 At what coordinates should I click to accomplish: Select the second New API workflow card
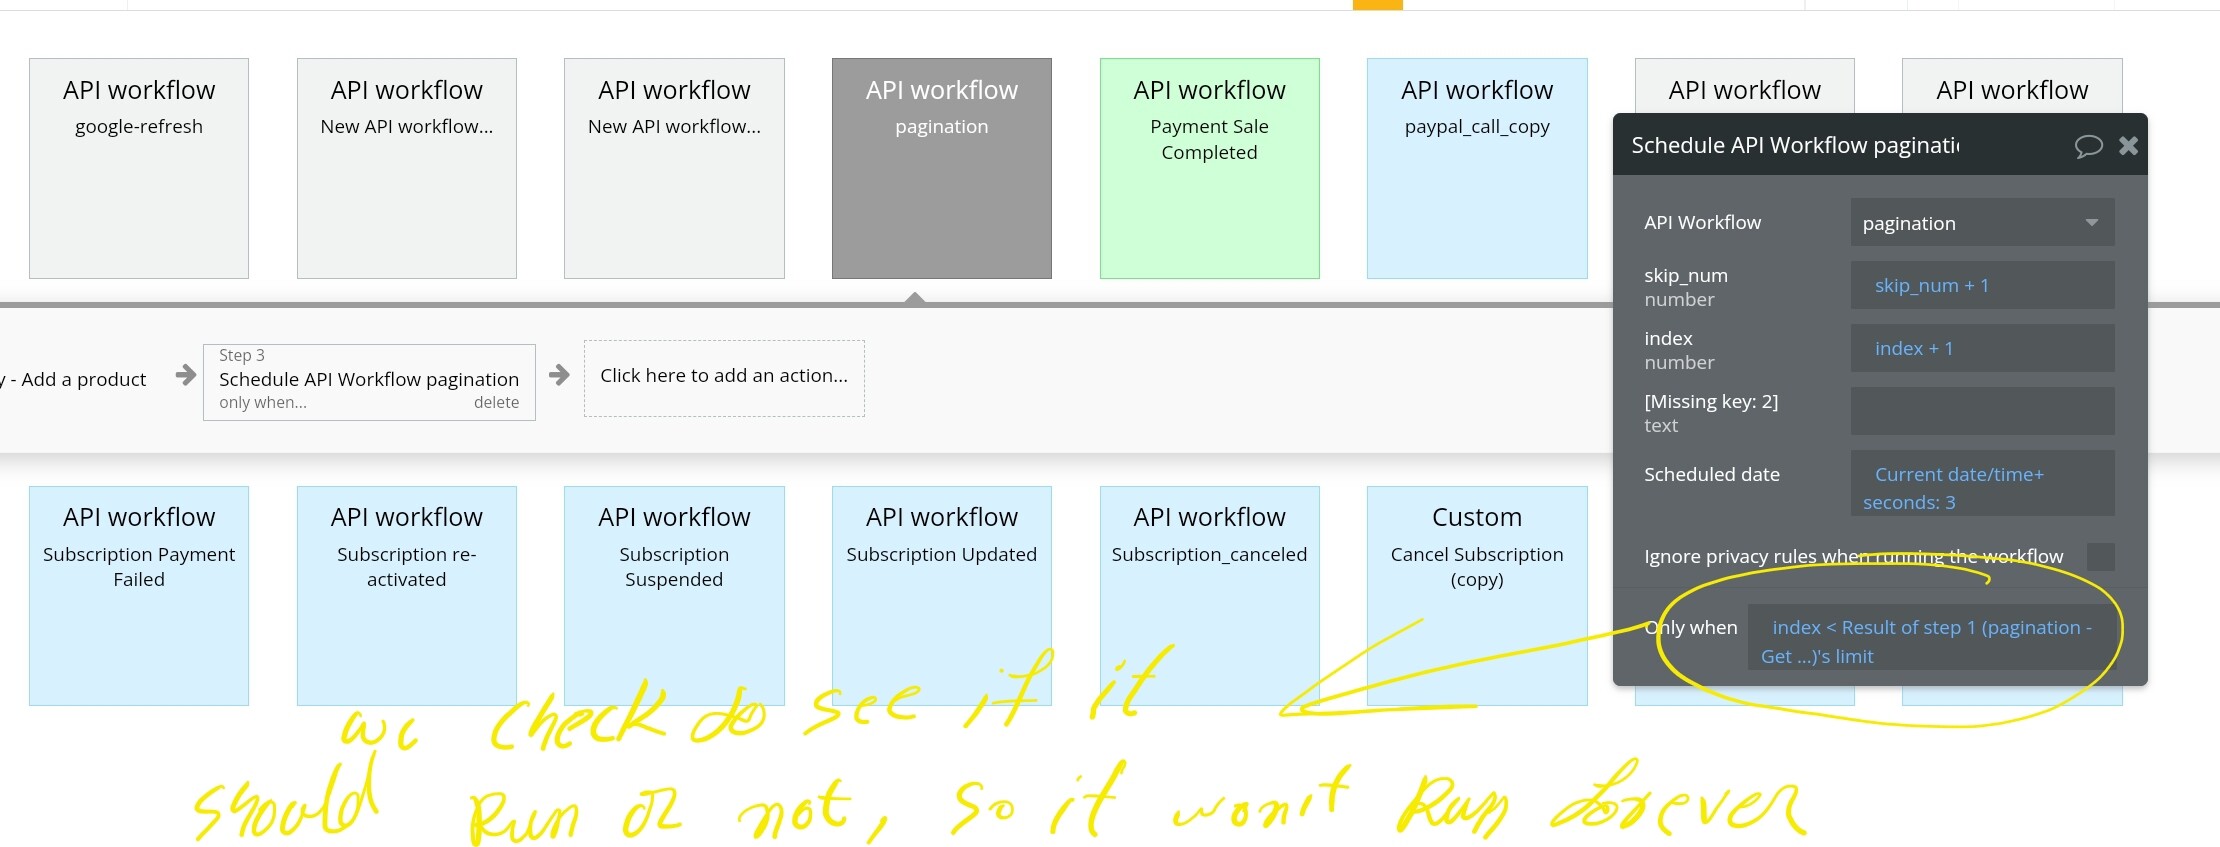click(674, 168)
